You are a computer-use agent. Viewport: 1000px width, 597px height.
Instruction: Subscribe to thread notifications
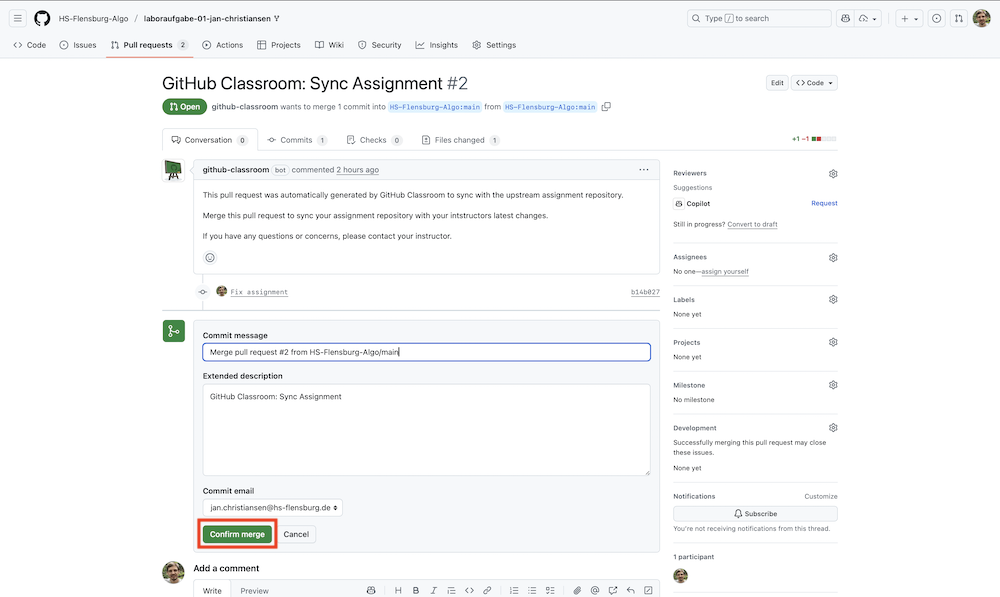[755, 514]
